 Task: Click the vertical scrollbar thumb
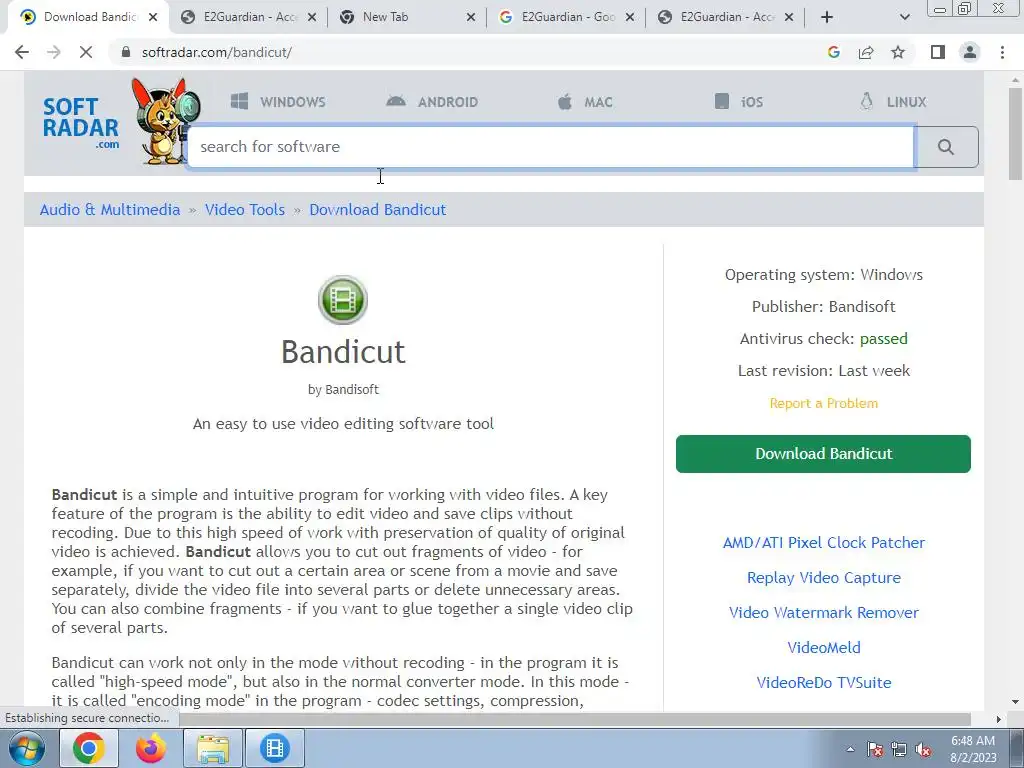click(1015, 134)
